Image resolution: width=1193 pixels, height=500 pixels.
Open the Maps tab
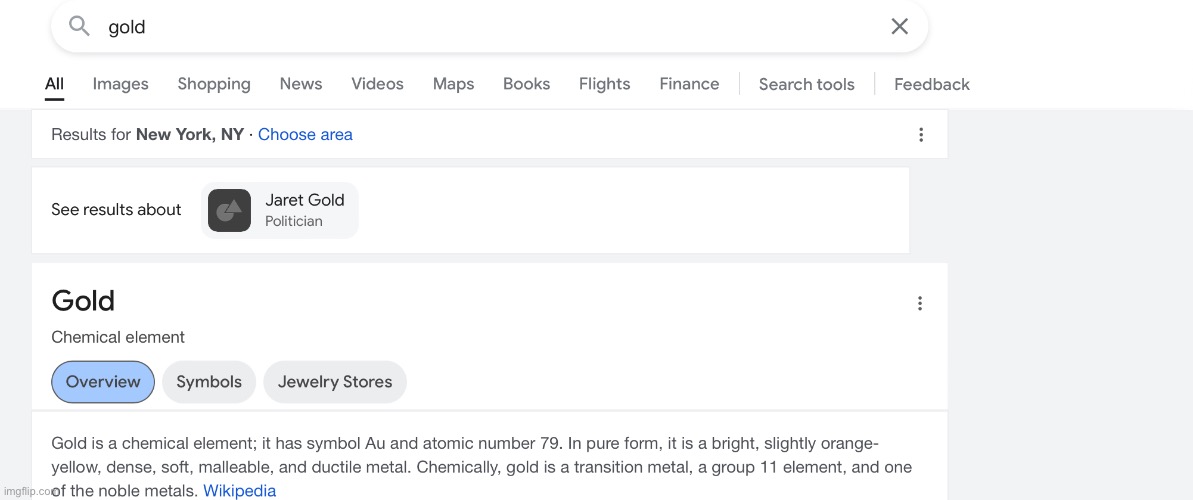[453, 84]
